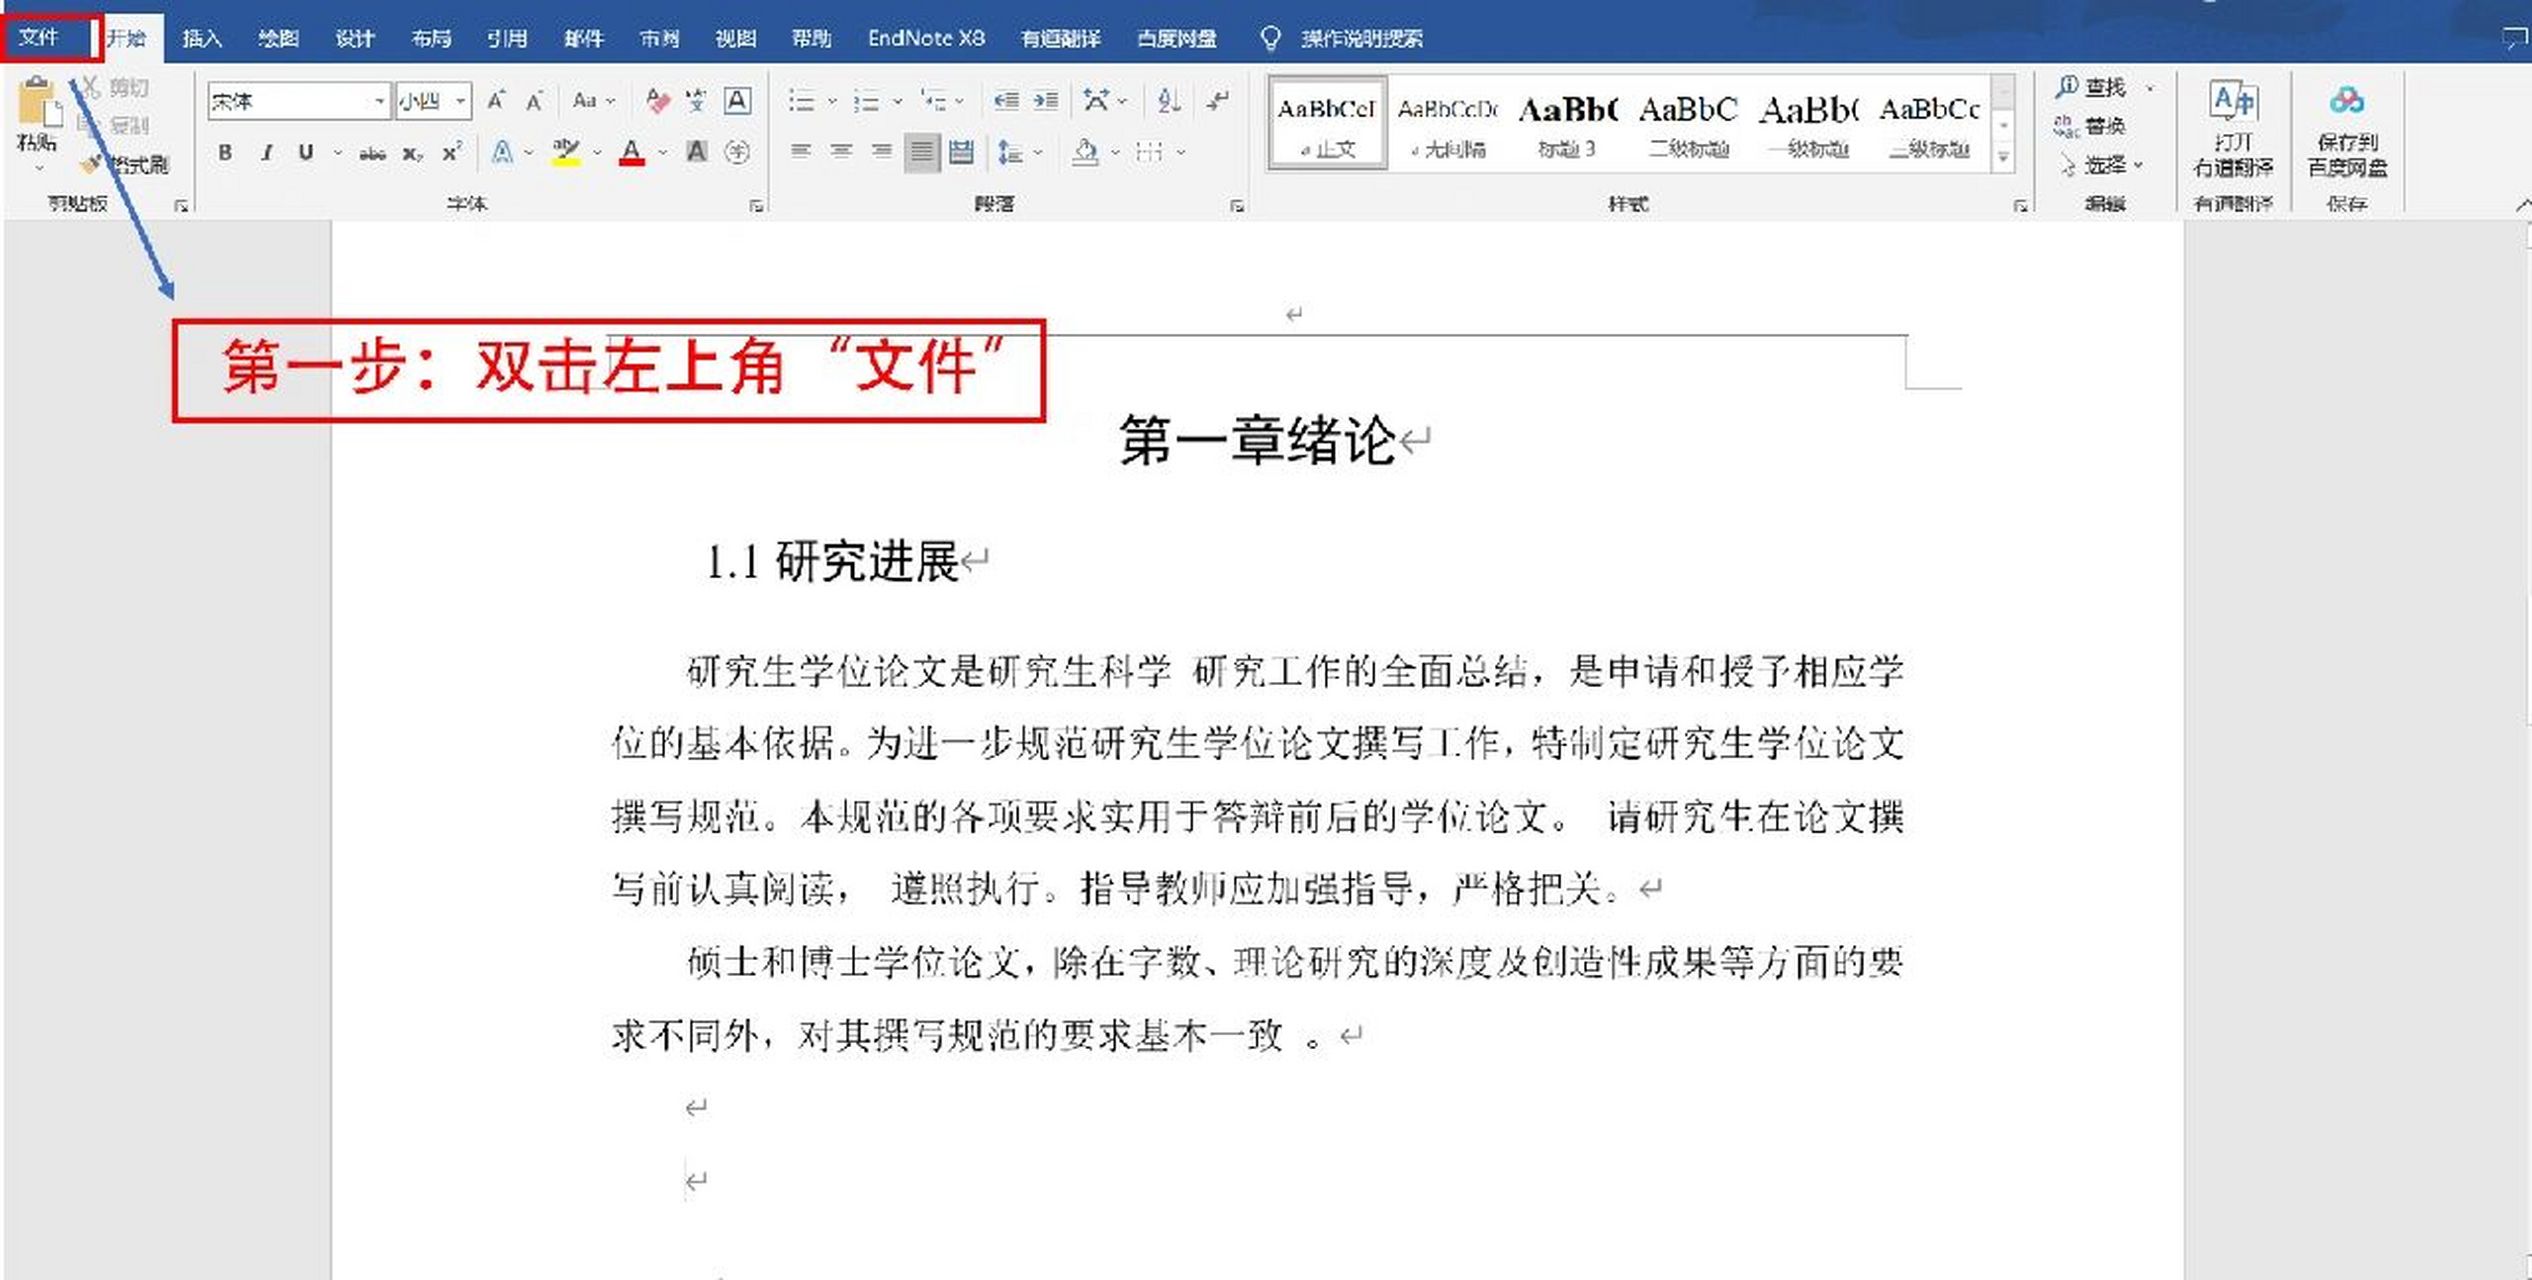2532x1280 pixels.
Task: Launch 替换 (Replace) in the editing group
Action: point(2100,126)
